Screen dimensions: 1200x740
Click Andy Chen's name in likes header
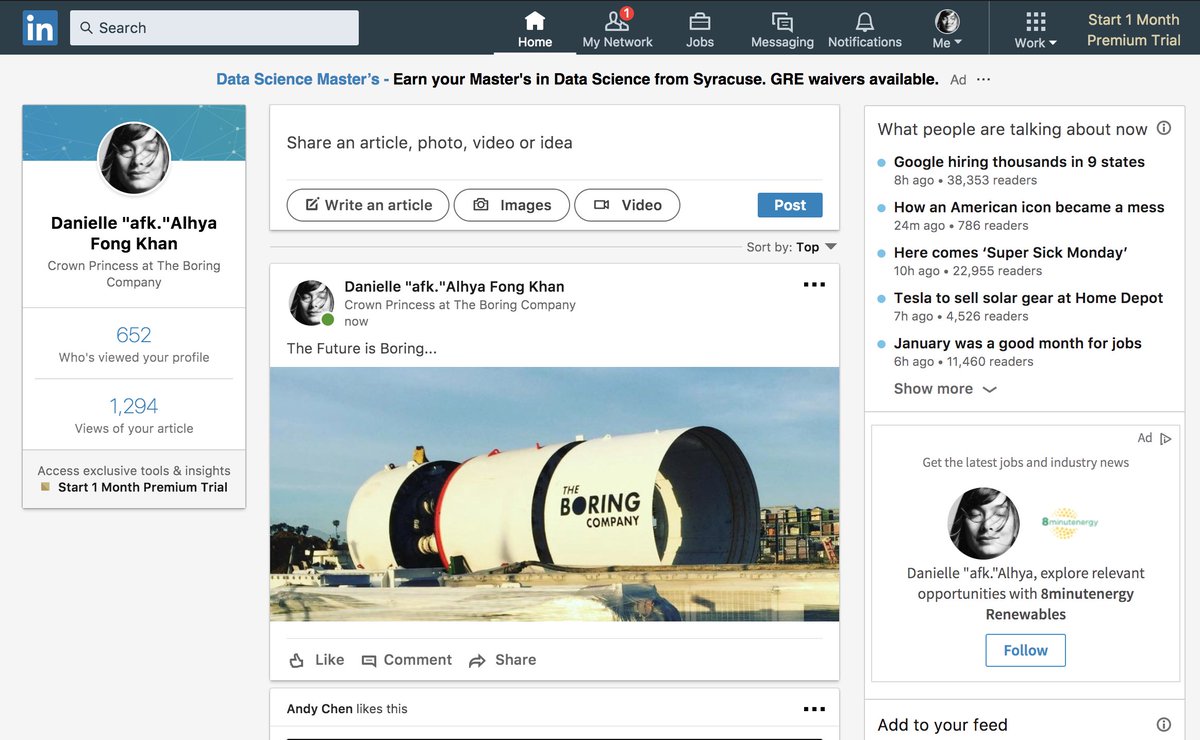[x=319, y=709]
